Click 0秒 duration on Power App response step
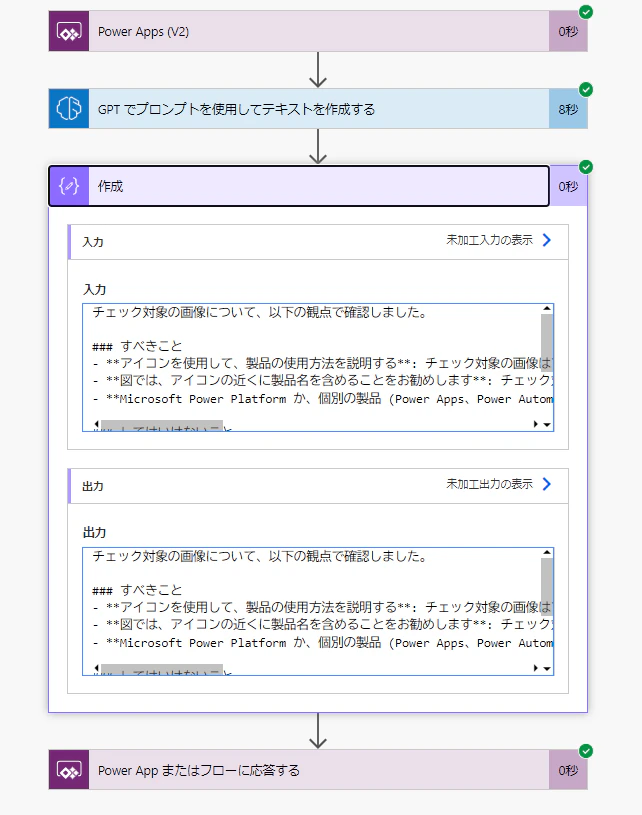The width and height of the screenshot is (642, 815). [x=568, y=770]
